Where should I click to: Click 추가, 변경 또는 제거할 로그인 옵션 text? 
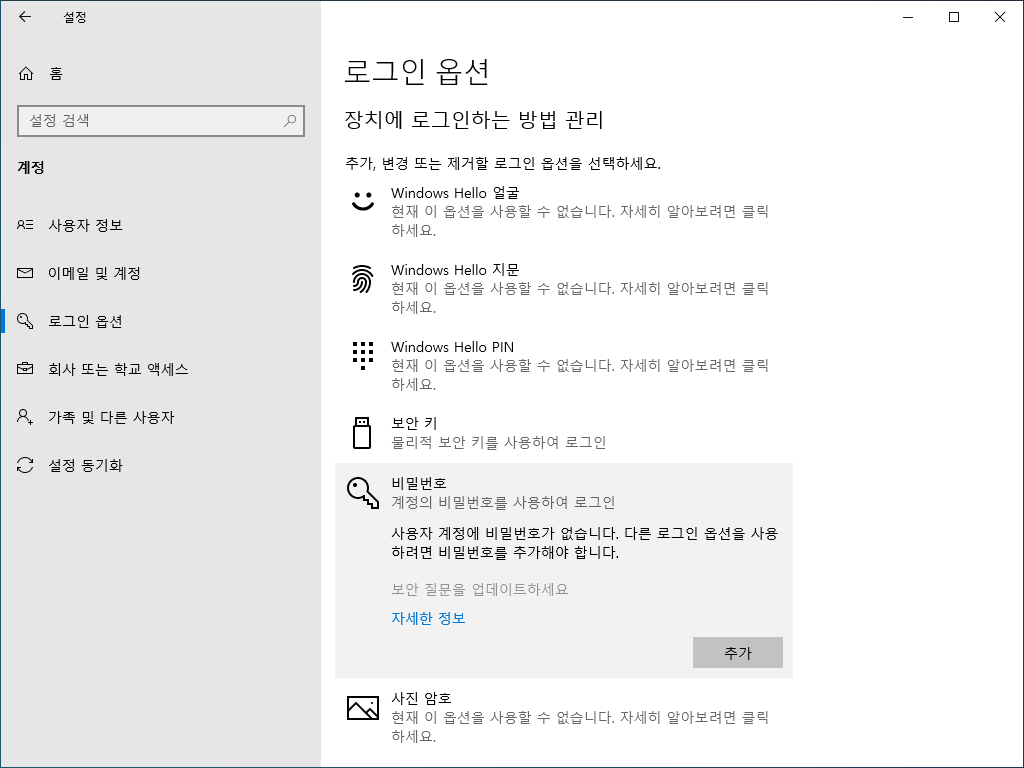[x=502, y=163]
